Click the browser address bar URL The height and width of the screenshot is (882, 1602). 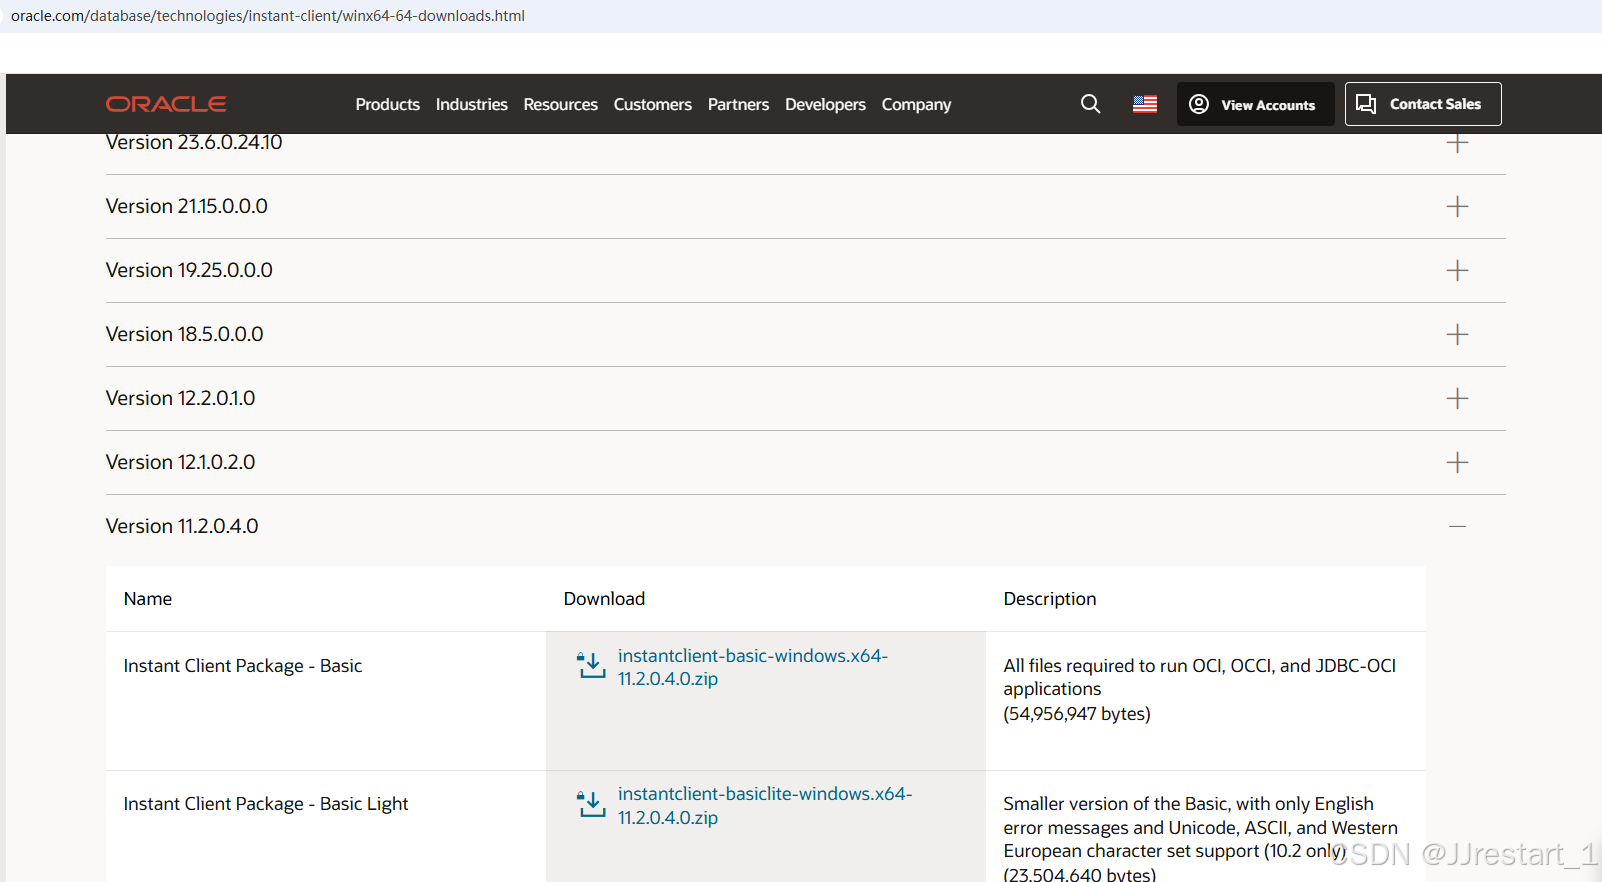pos(268,16)
